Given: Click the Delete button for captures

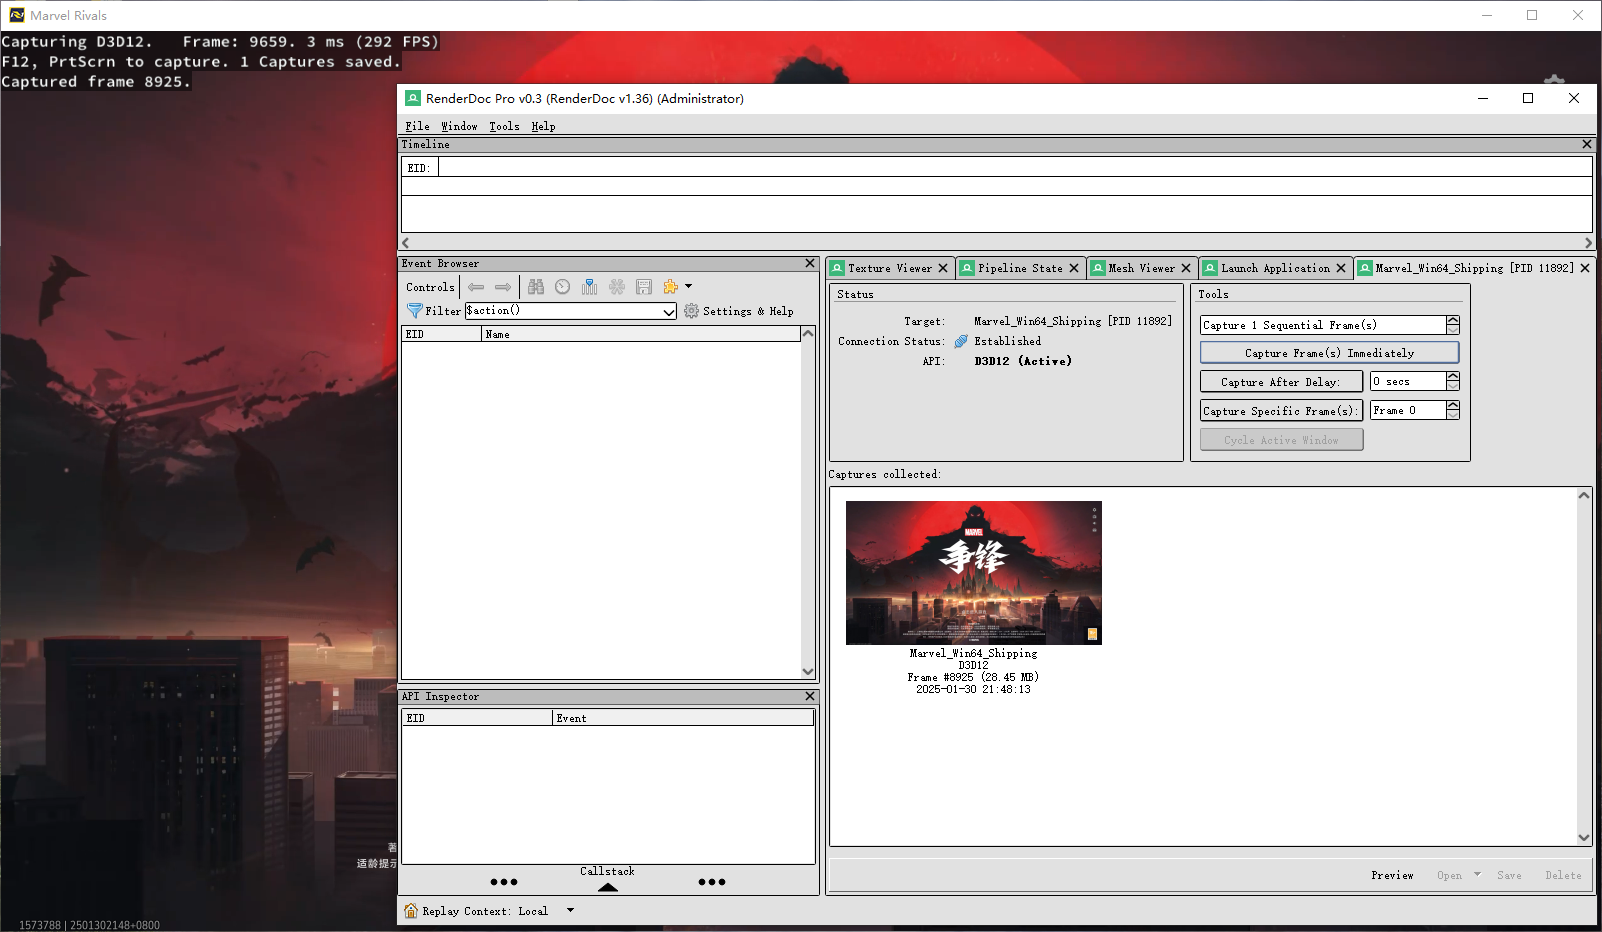Looking at the screenshot, I should tap(1562, 875).
